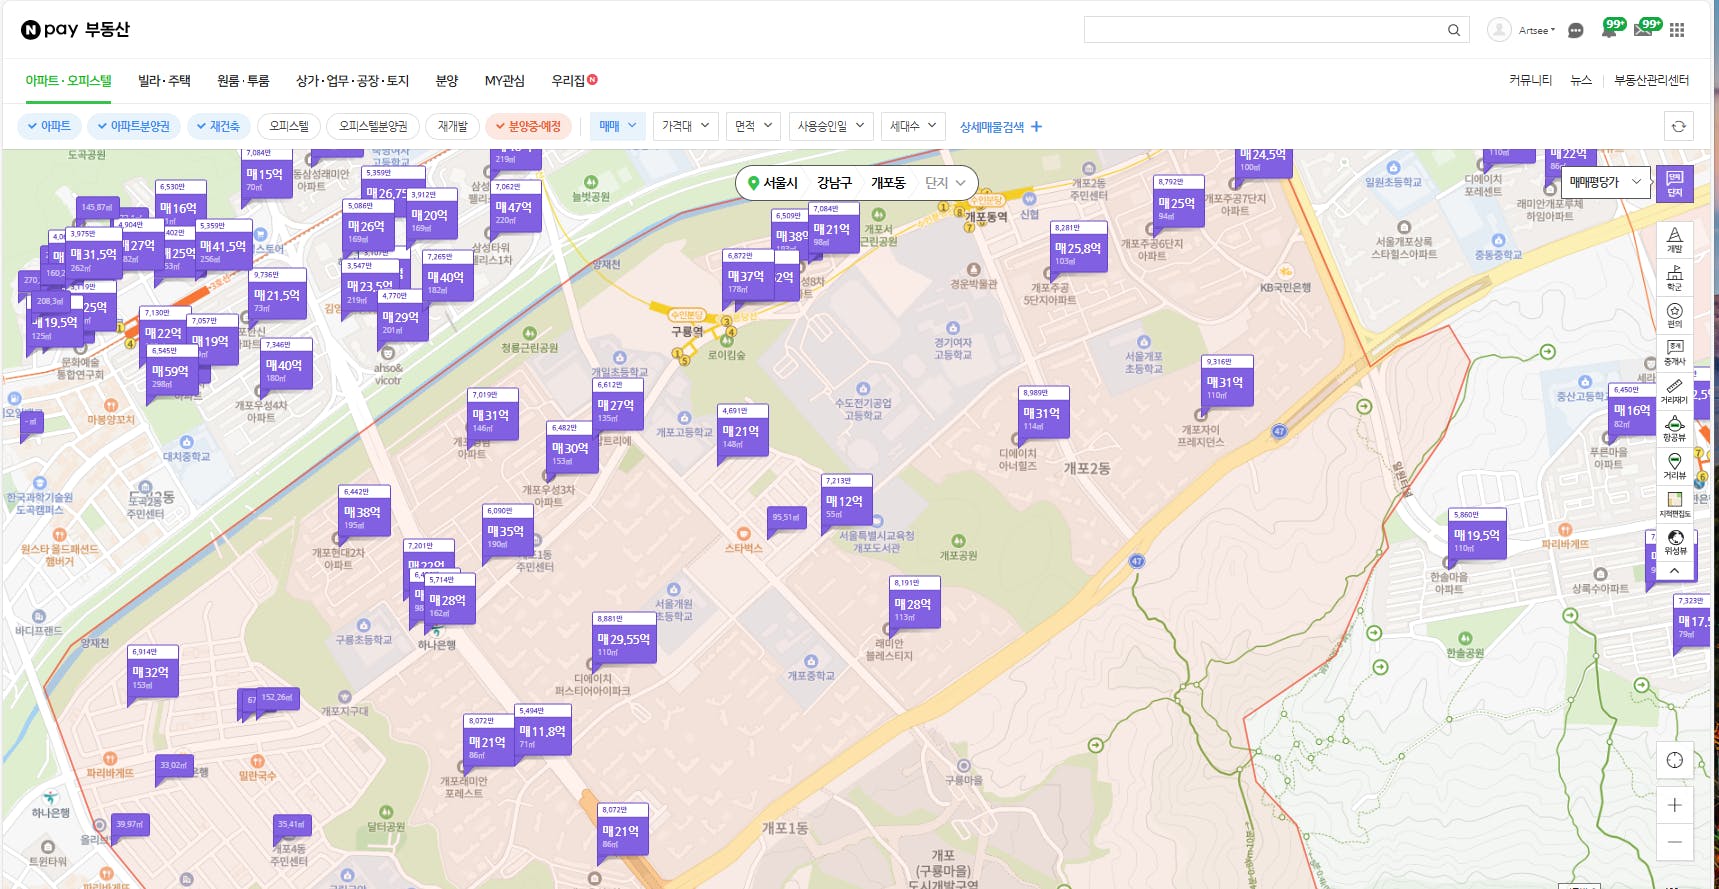Zoom out the map

1675,842
